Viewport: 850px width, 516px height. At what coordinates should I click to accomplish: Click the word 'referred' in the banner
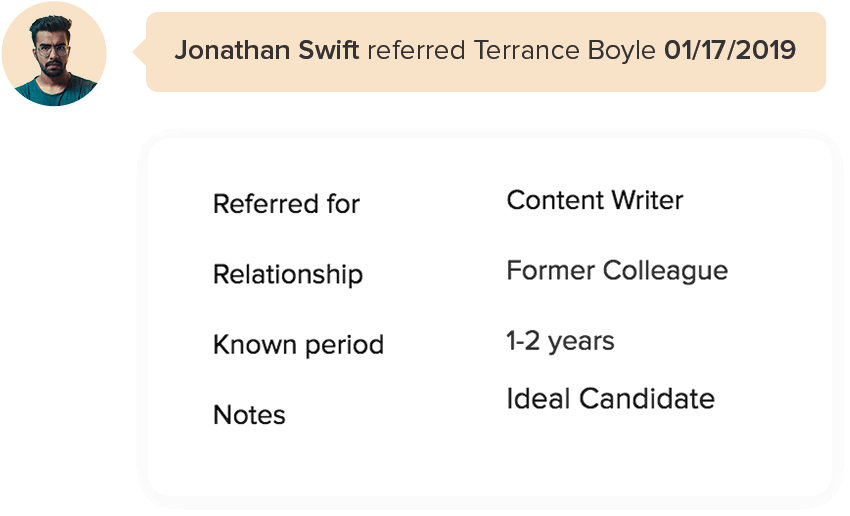tap(416, 51)
